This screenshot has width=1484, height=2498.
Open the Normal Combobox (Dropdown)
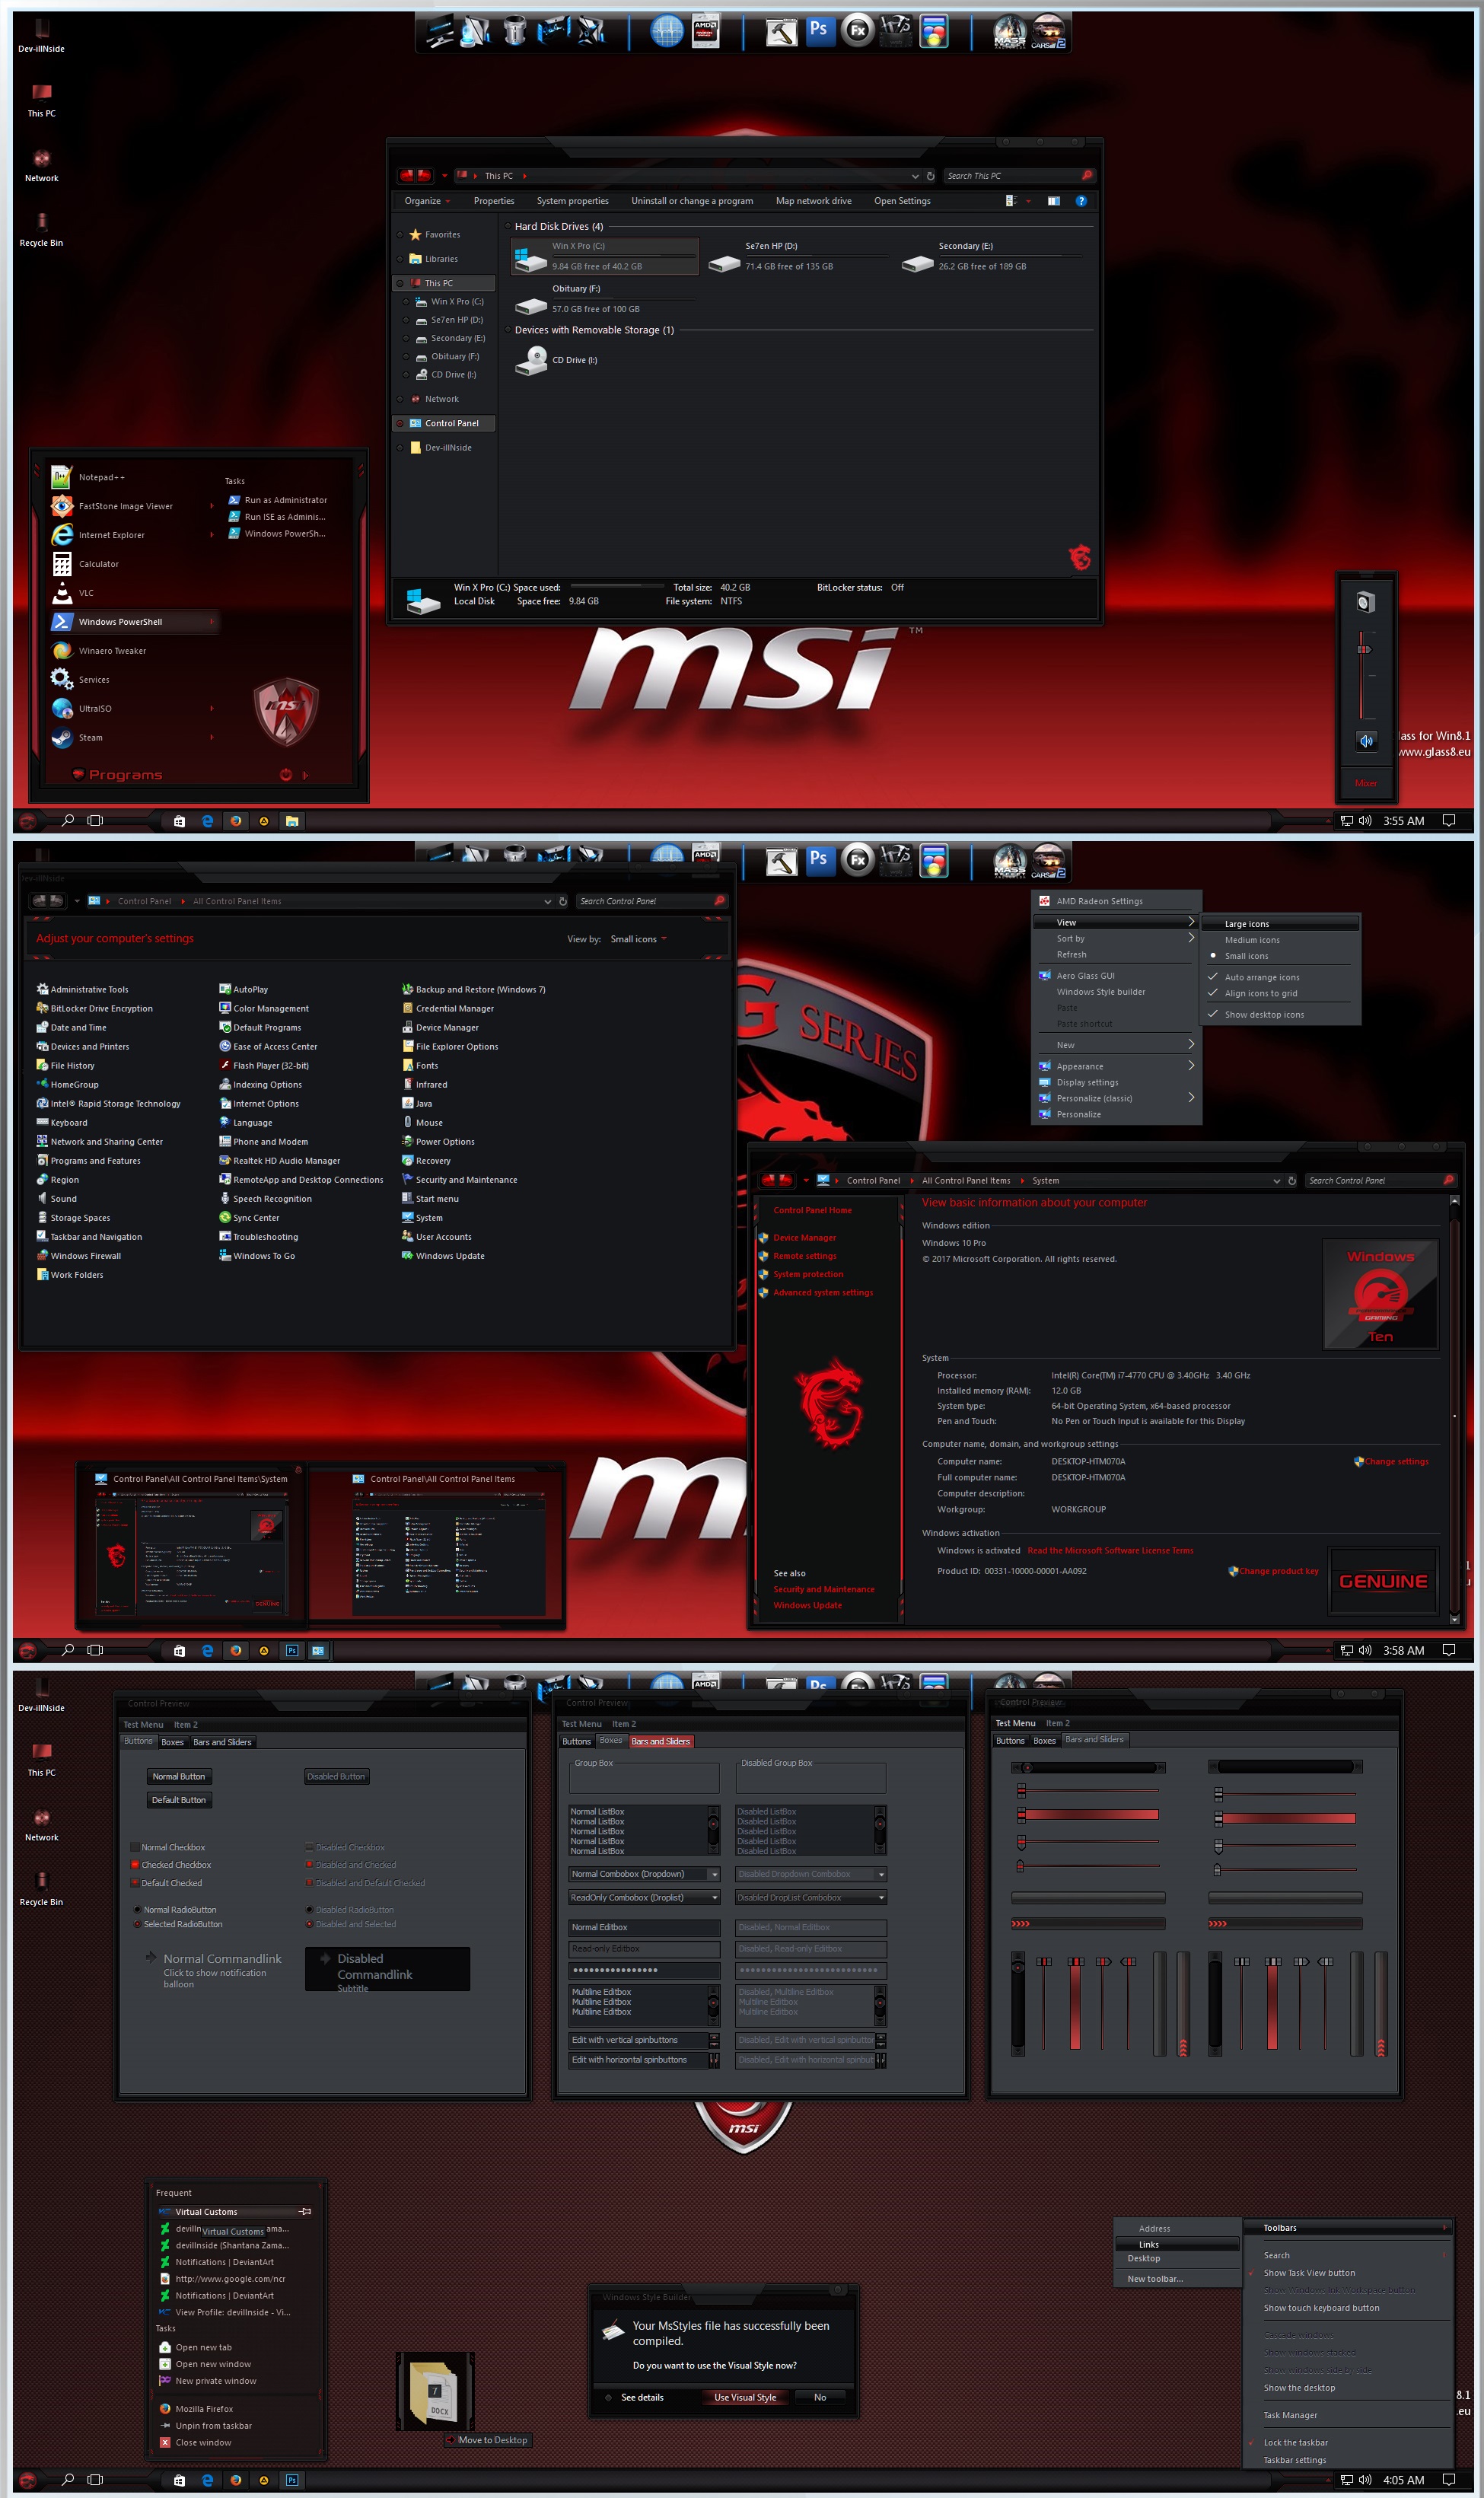[714, 1873]
